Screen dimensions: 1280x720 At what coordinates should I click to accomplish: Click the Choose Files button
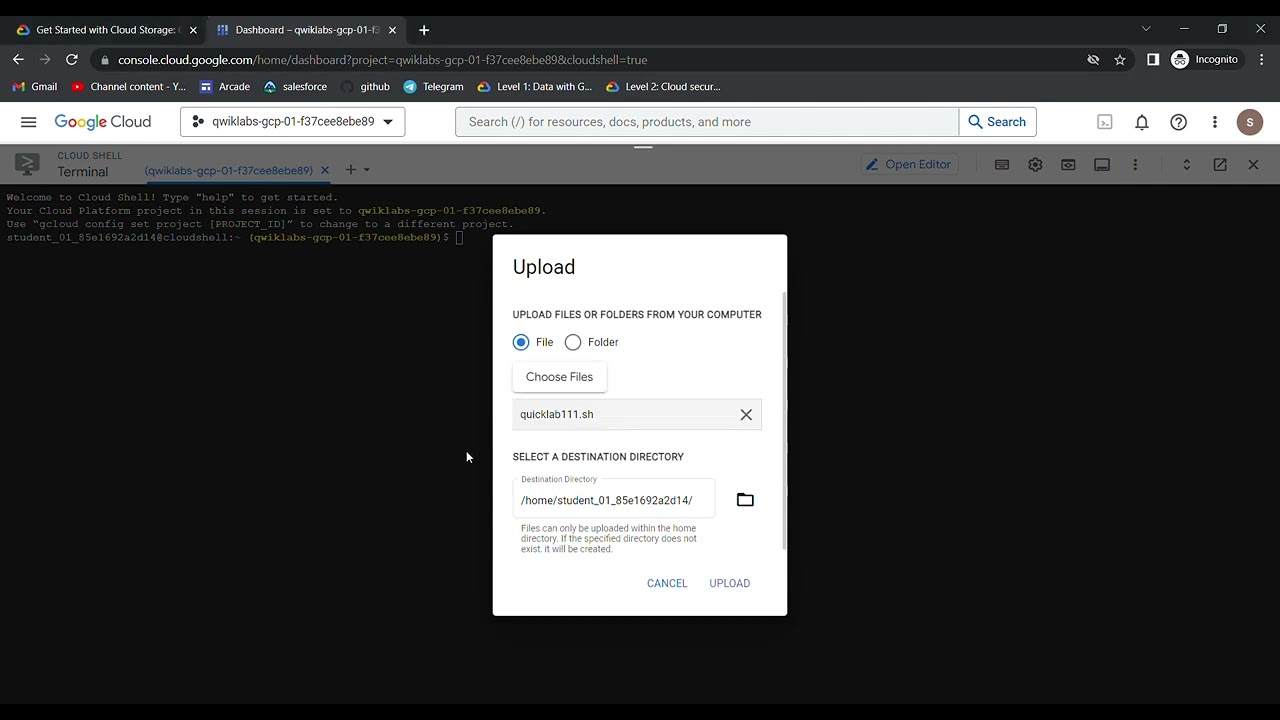click(559, 377)
